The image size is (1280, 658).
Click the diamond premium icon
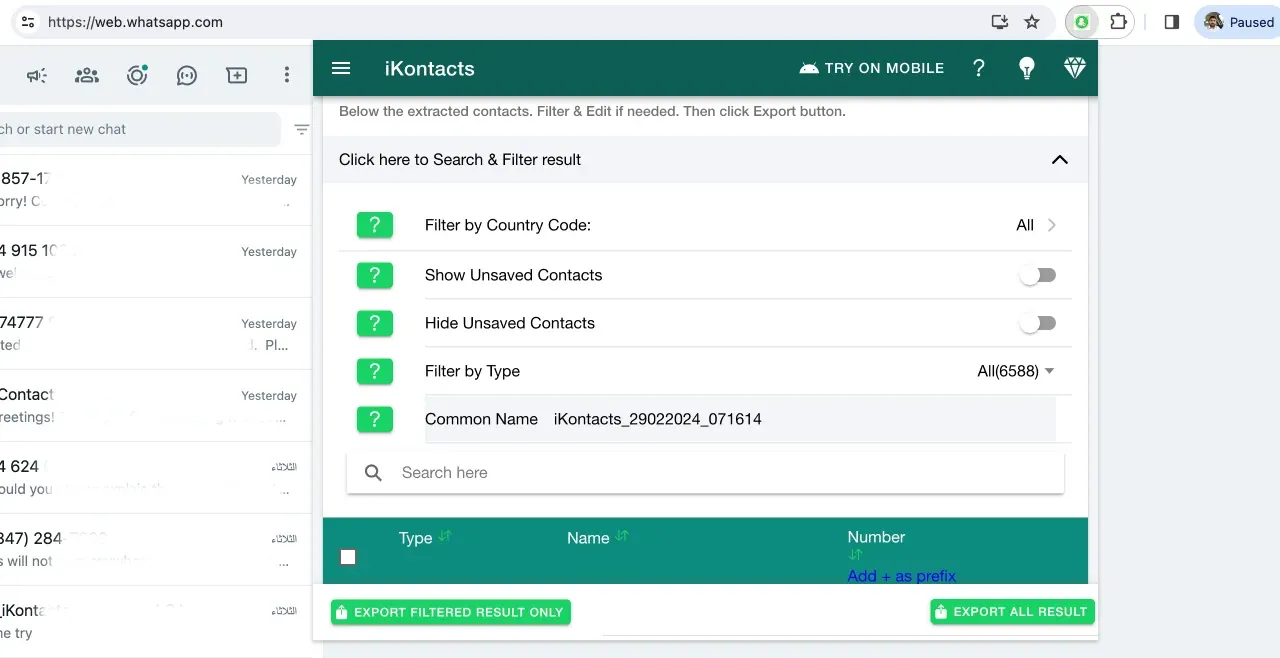pyautogui.click(x=1075, y=68)
